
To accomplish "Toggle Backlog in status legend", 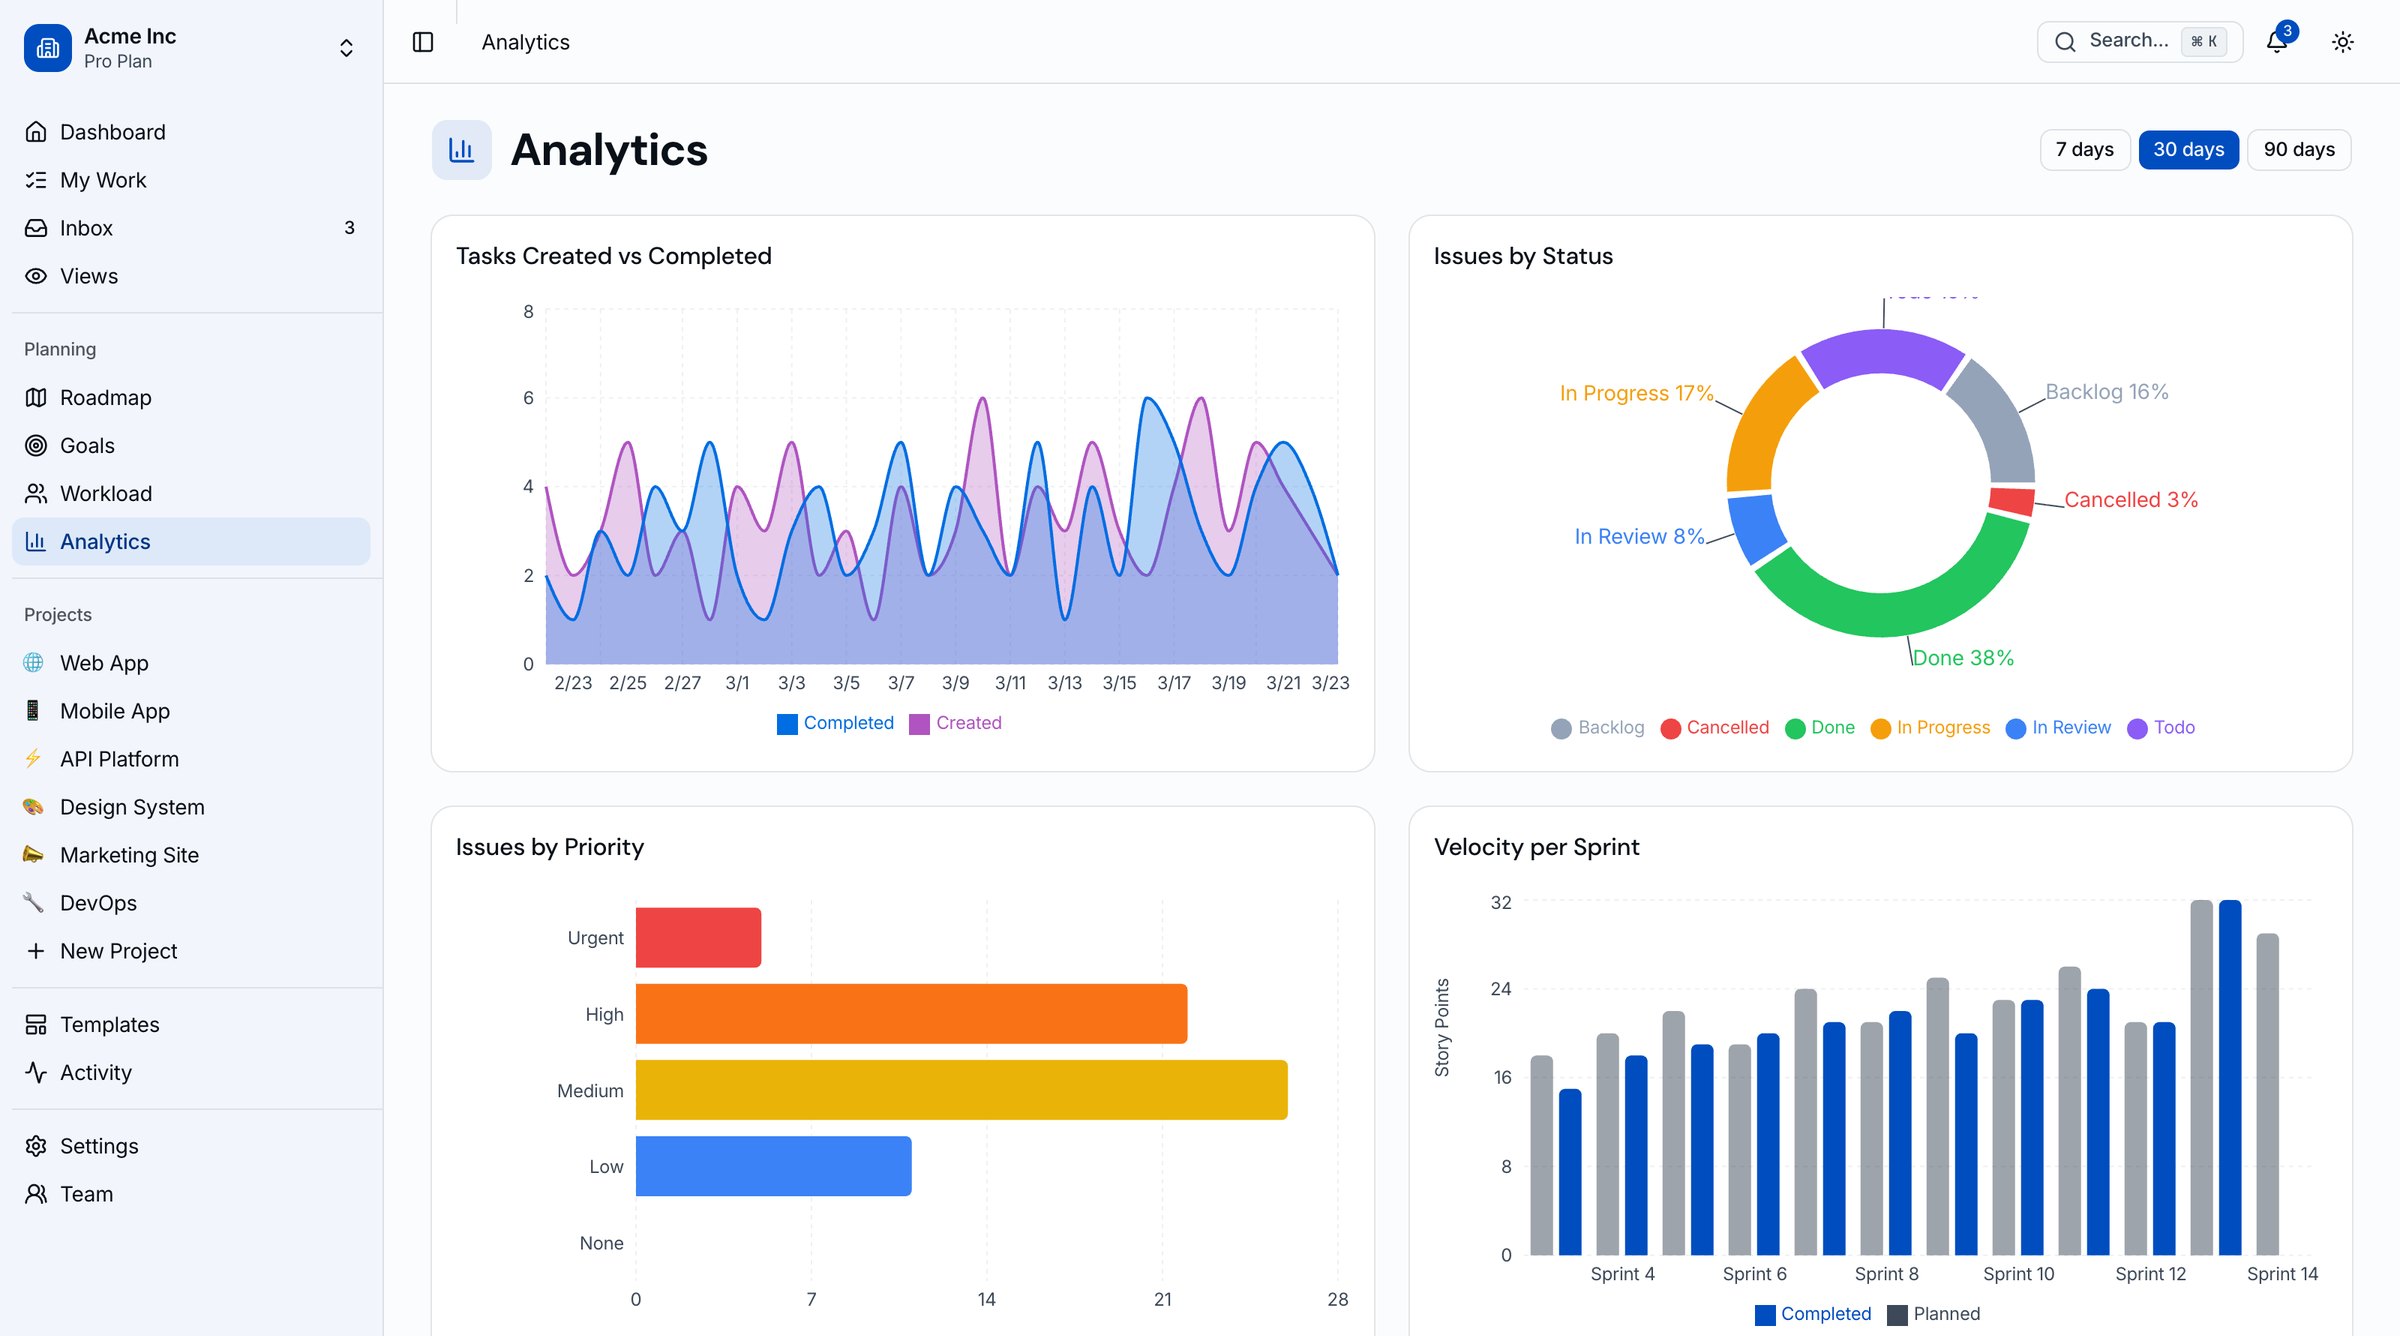I will pos(1598,728).
